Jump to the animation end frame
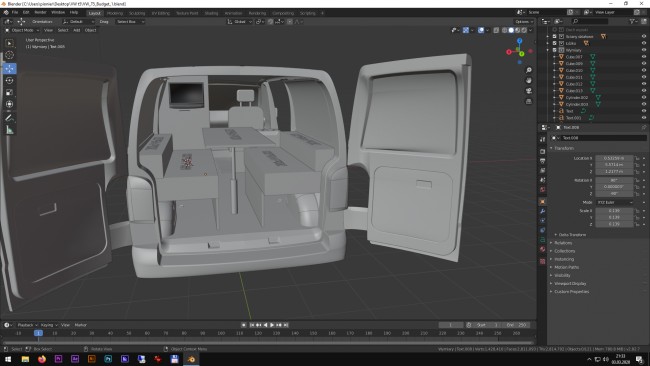 point(286,325)
